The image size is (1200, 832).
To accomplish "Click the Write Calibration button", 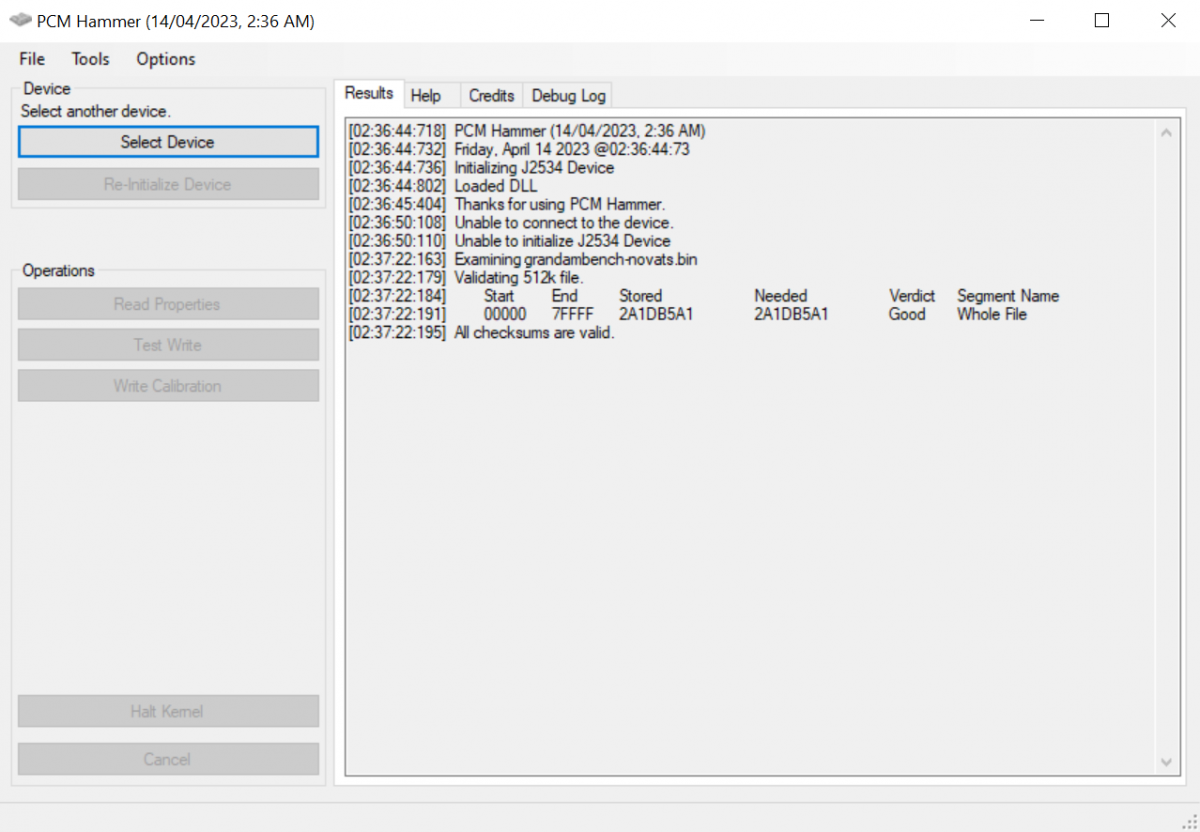I will [x=168, y=386].
